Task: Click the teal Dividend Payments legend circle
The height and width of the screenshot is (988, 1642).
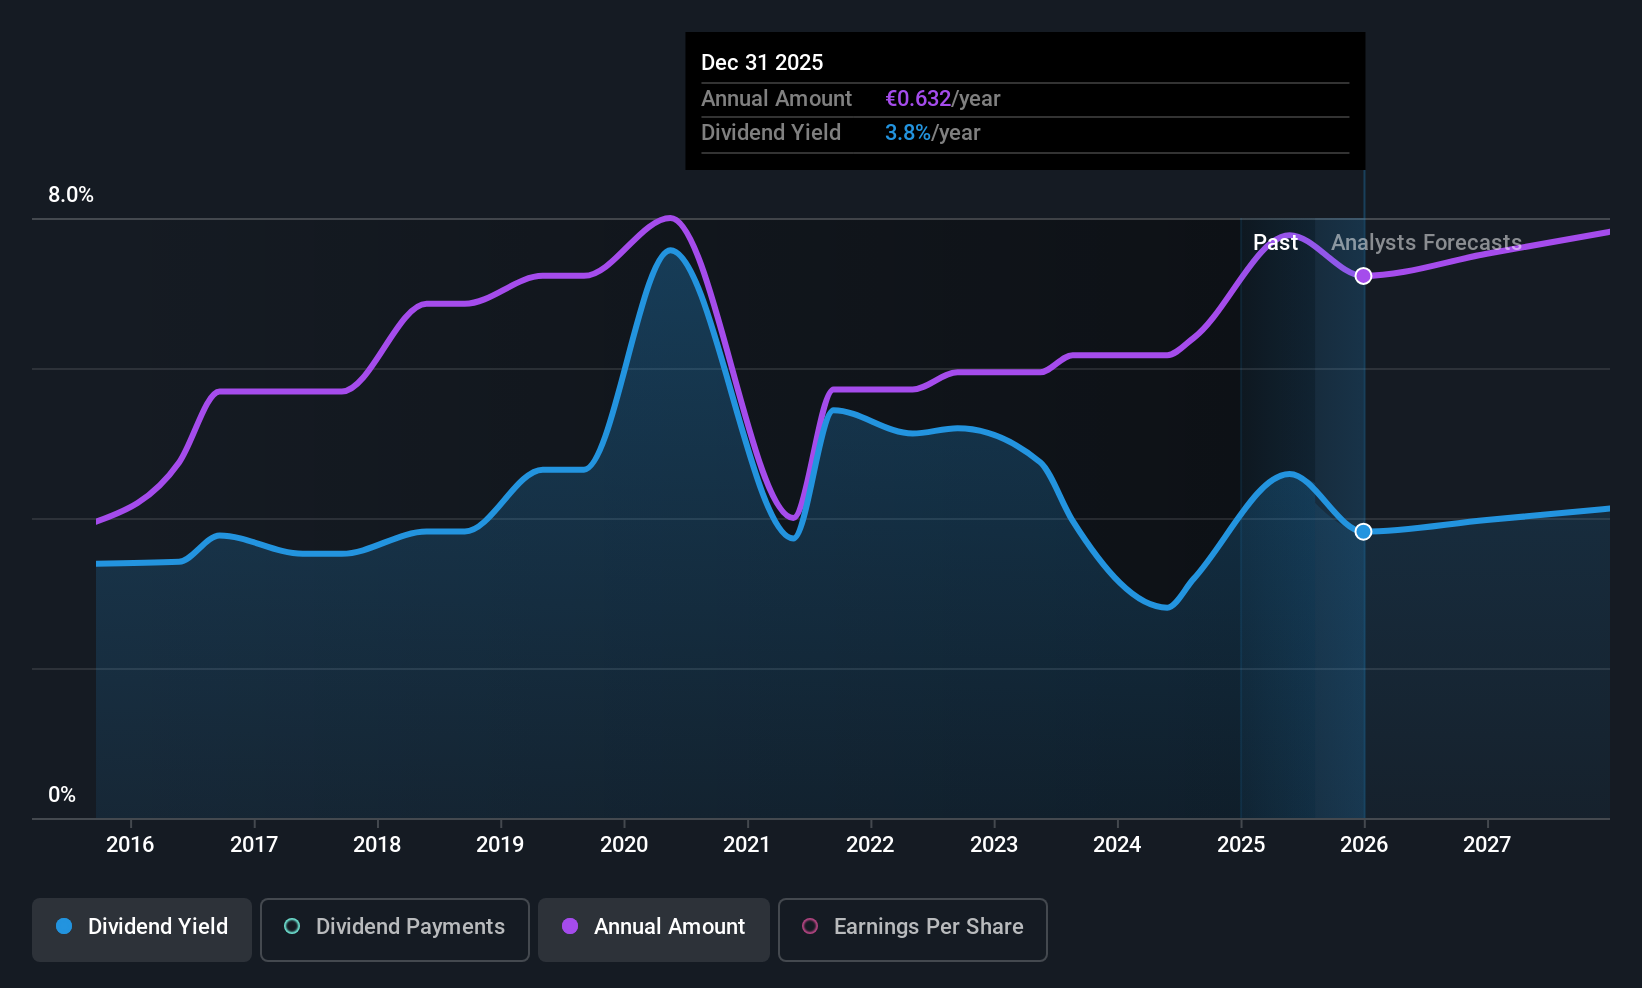Action: (292, 926)
